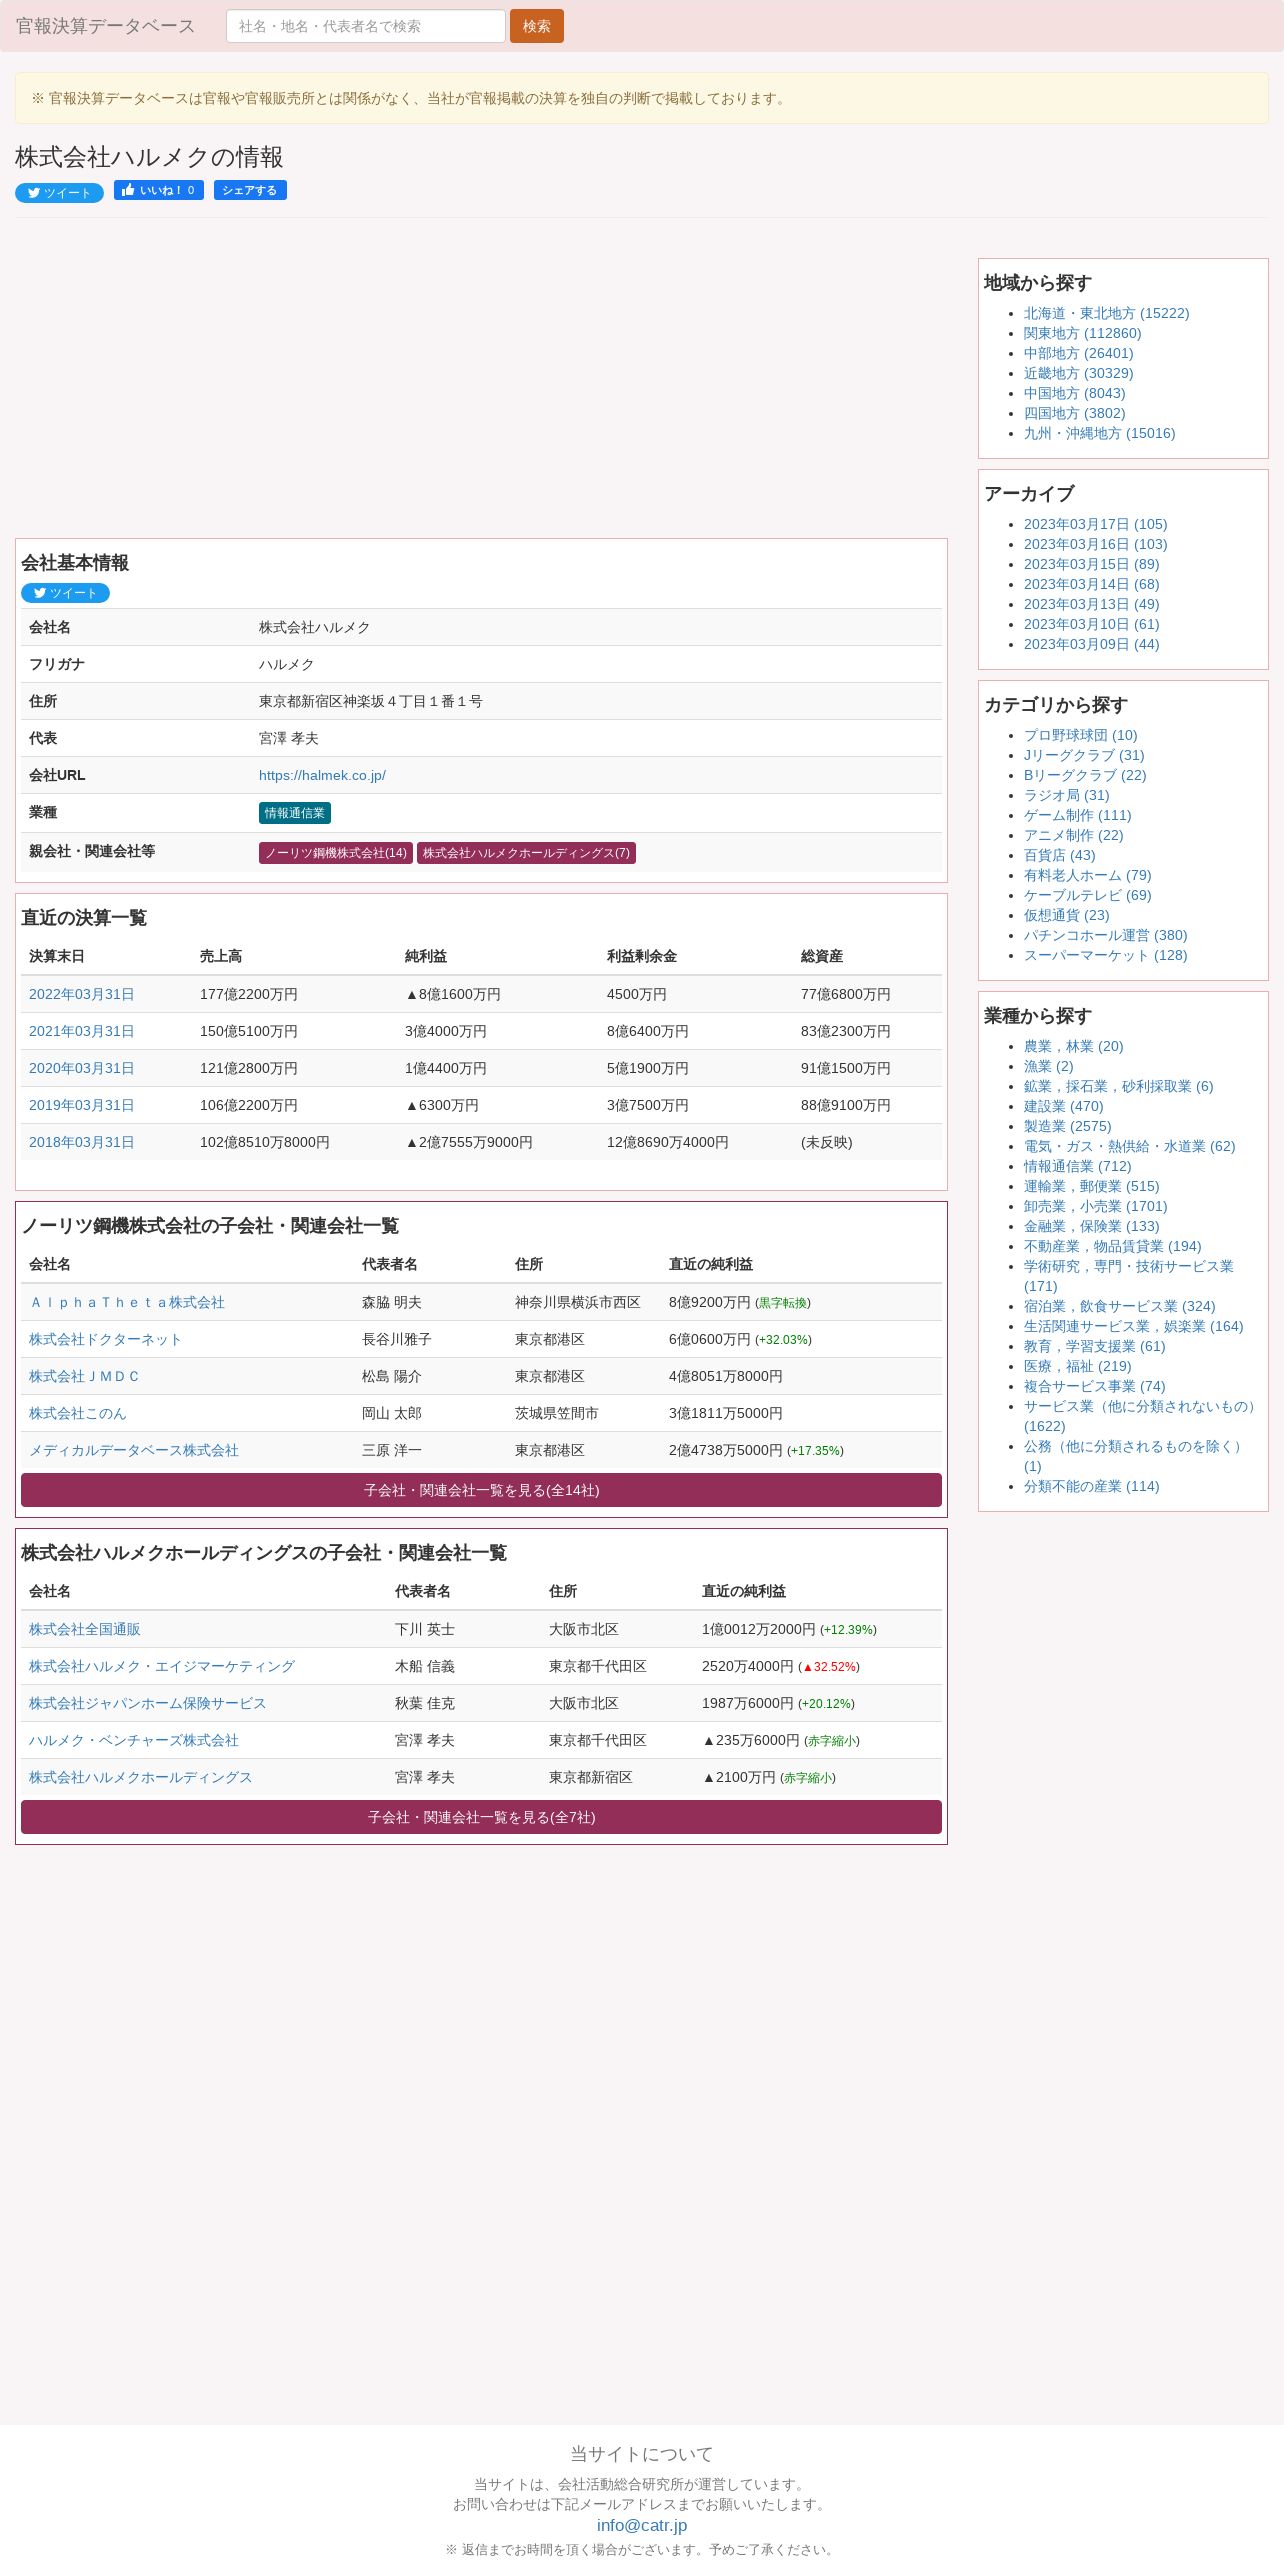This screenshot has width=1284, height=2568.
Task: Click 子会社・関連会社一覧を見る(全14社) button
Action: coord(481,1490)
